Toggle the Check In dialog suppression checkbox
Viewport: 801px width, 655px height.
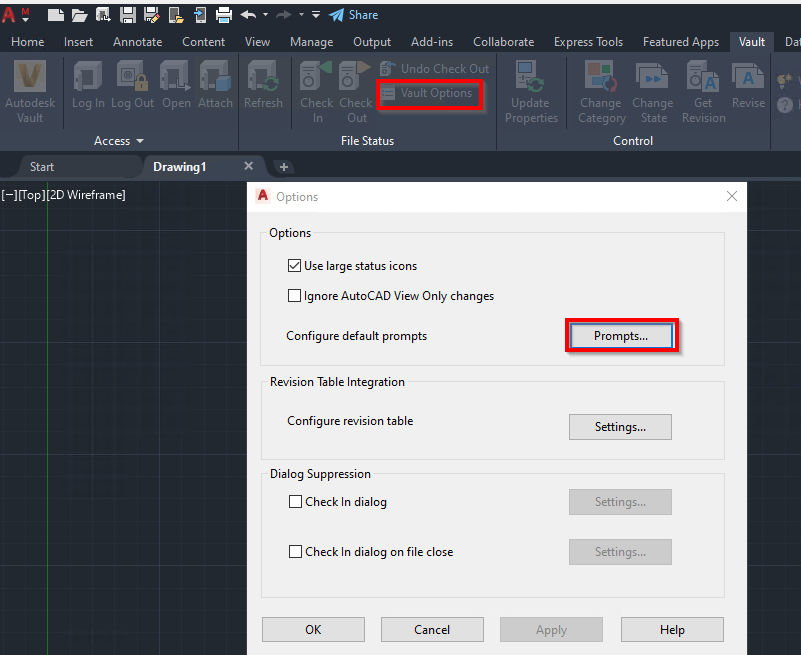click(295, 502)
